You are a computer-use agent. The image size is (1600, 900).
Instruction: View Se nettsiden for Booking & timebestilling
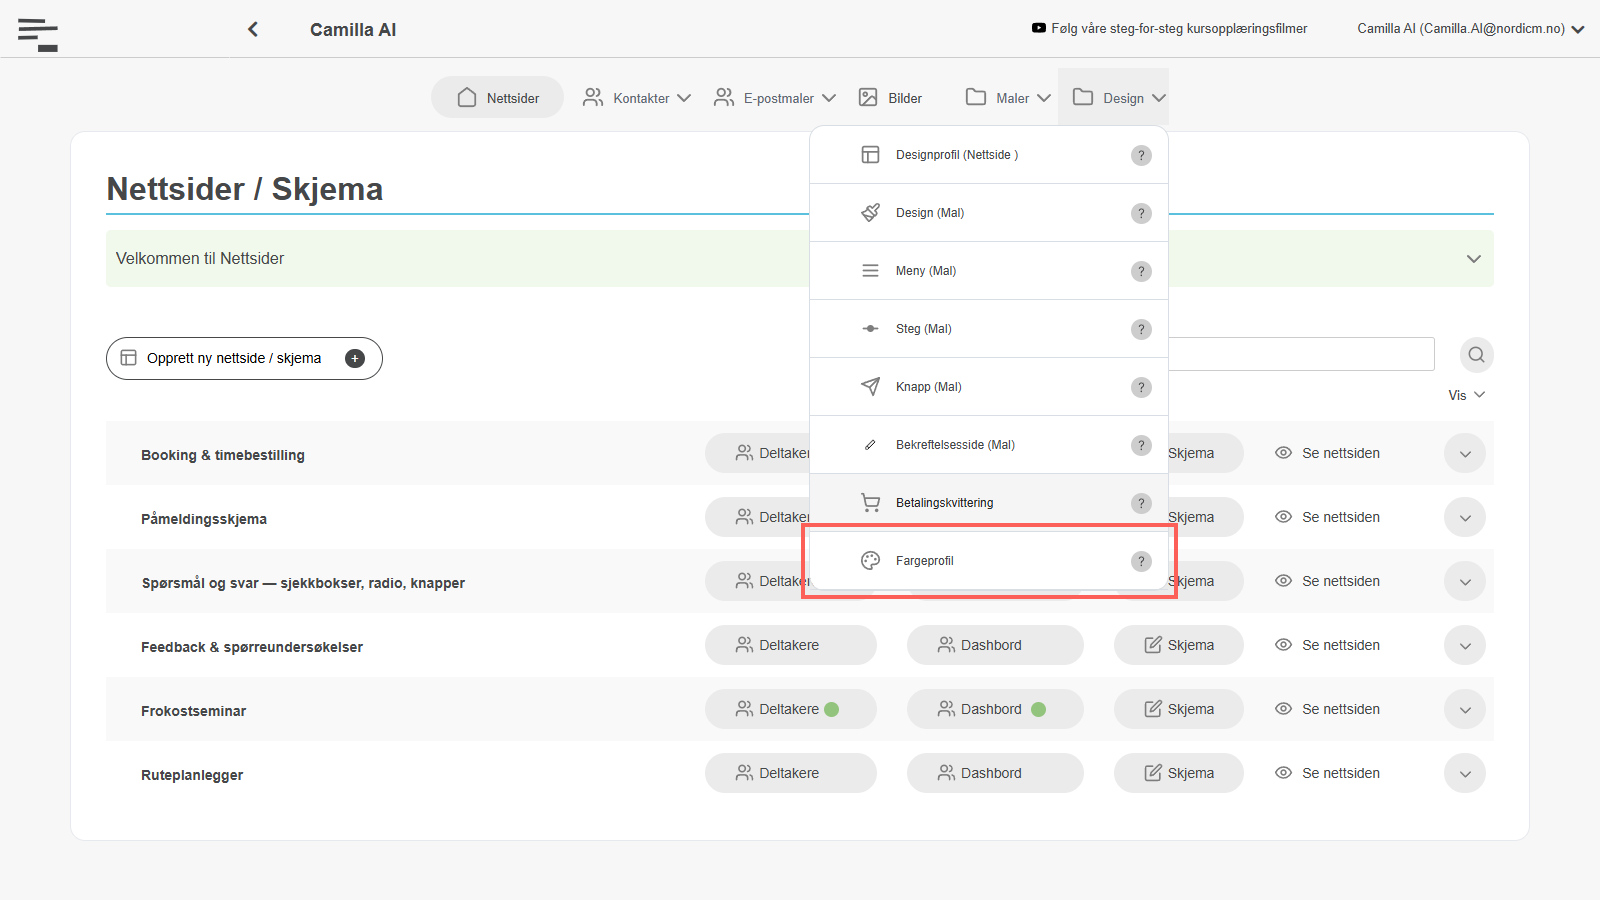pyautogui.click(x=1328, y=453)
